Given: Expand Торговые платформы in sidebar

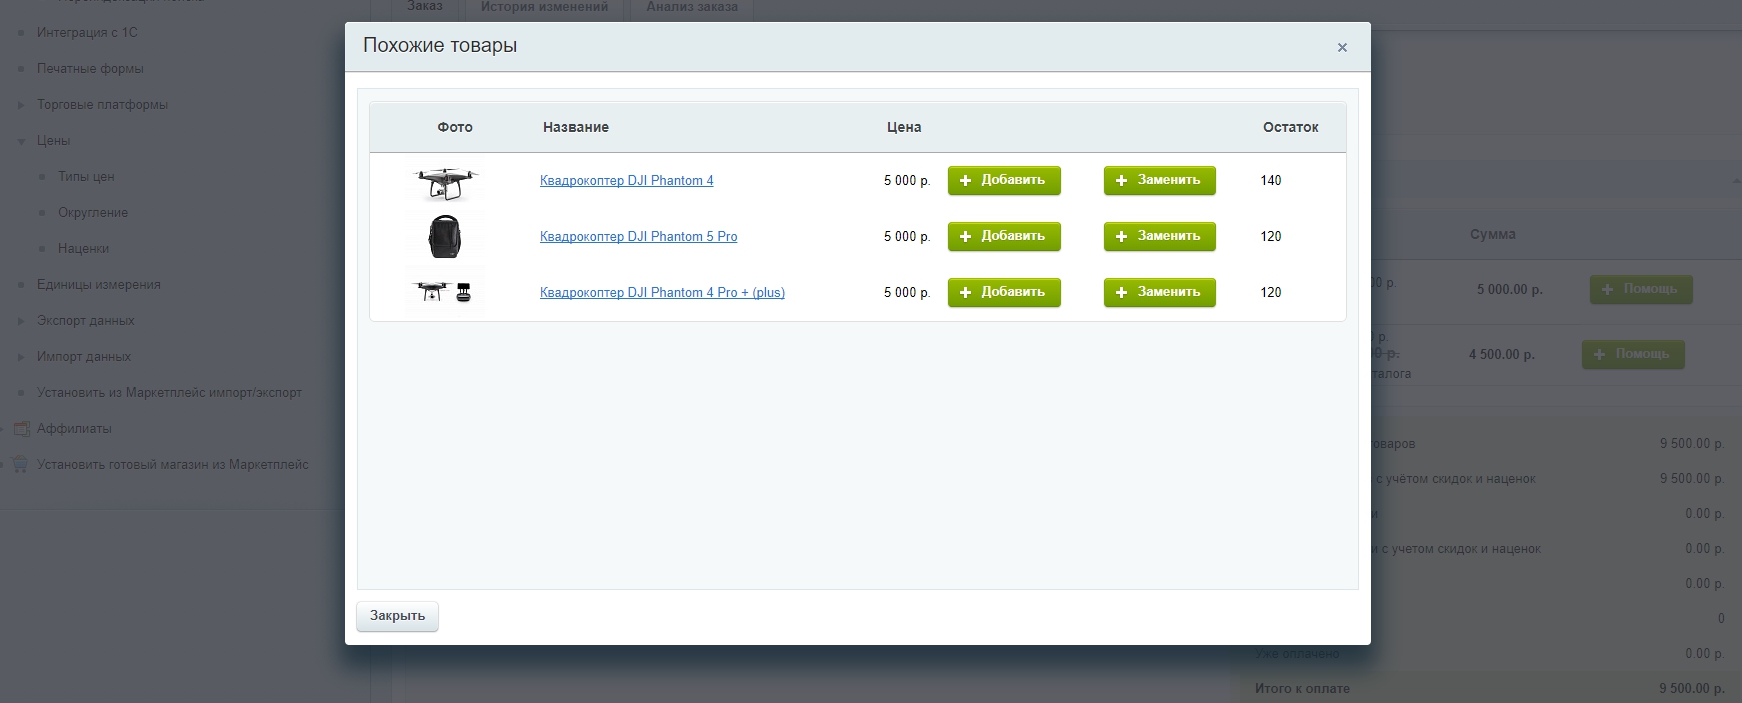Looking at the screenshot, I should click(x=21, y=105).
